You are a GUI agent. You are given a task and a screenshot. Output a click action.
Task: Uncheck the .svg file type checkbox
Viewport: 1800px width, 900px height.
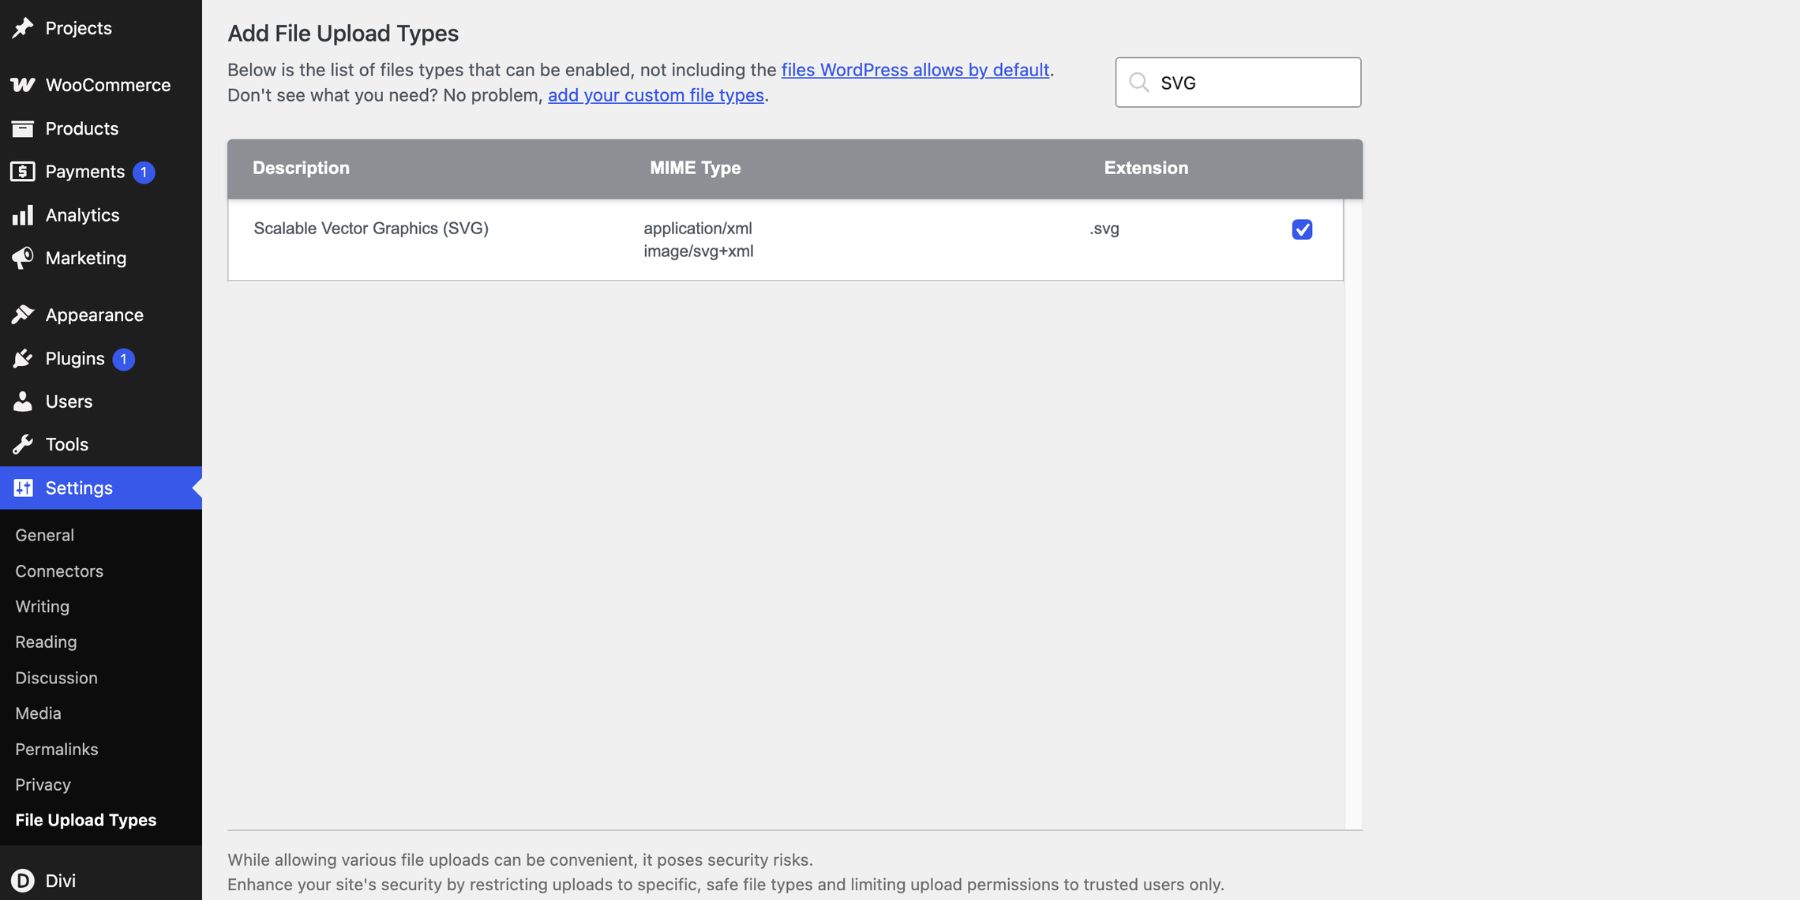pyautogui.click(x=1302, y=229)
